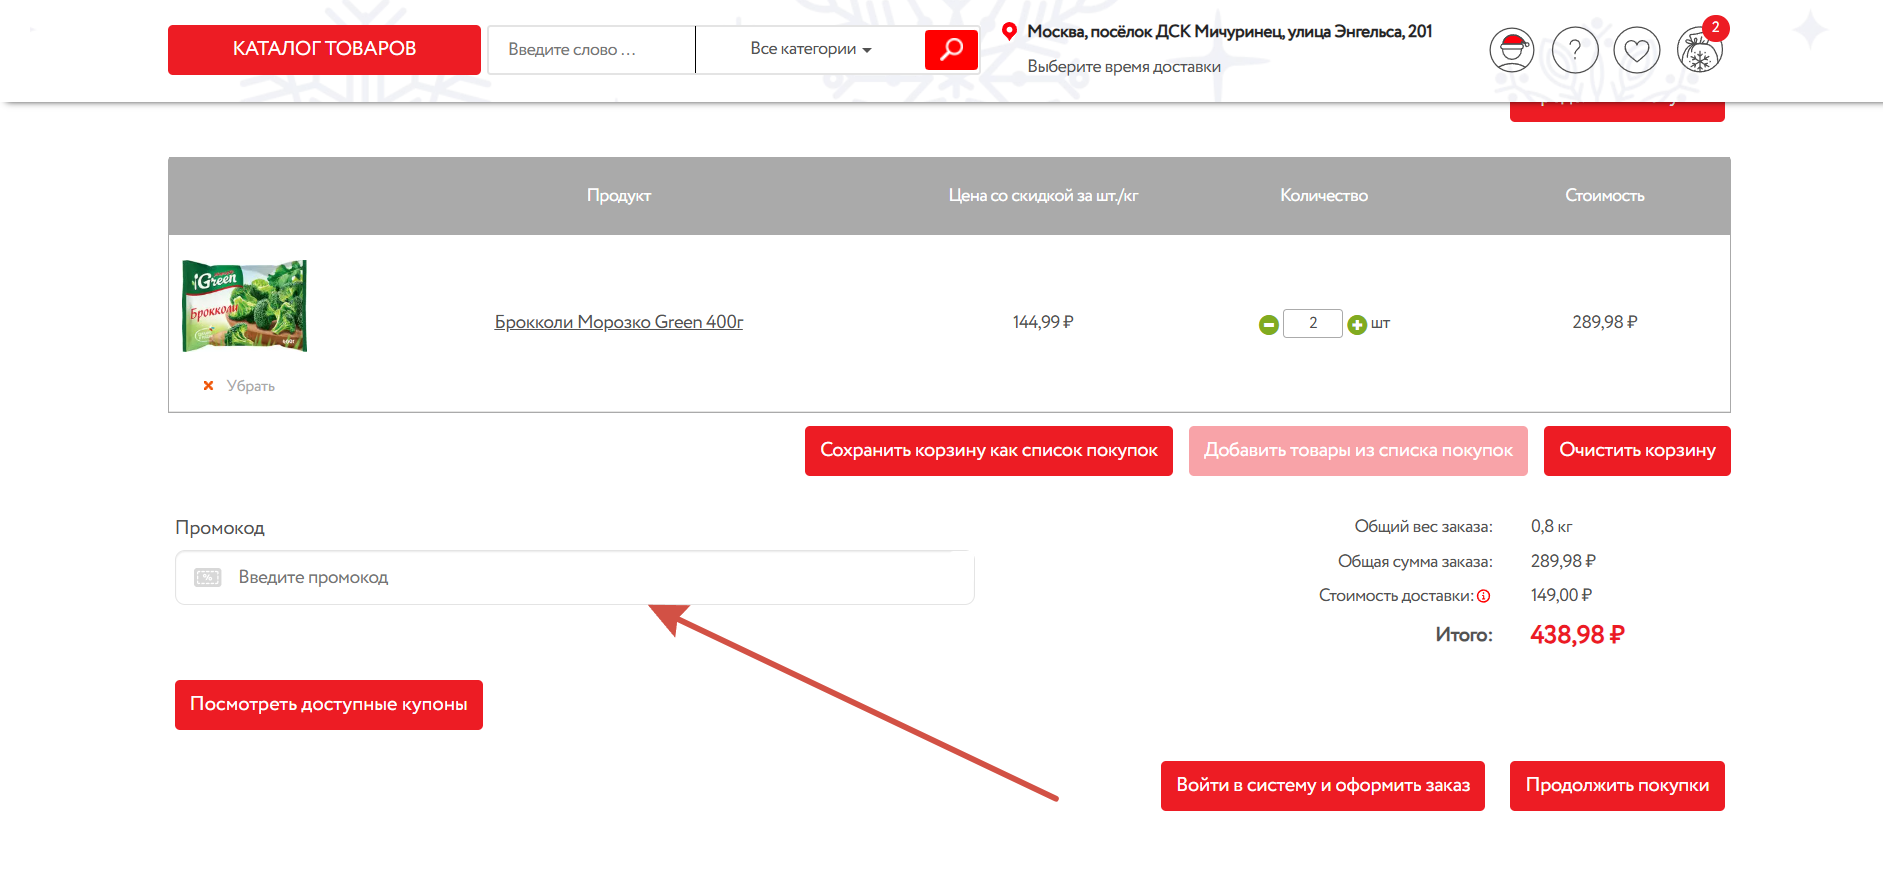Click the delivery cost info icon
This screenshot has height=872, width=1883.
pyautogui.click(x=1484, y=596)
